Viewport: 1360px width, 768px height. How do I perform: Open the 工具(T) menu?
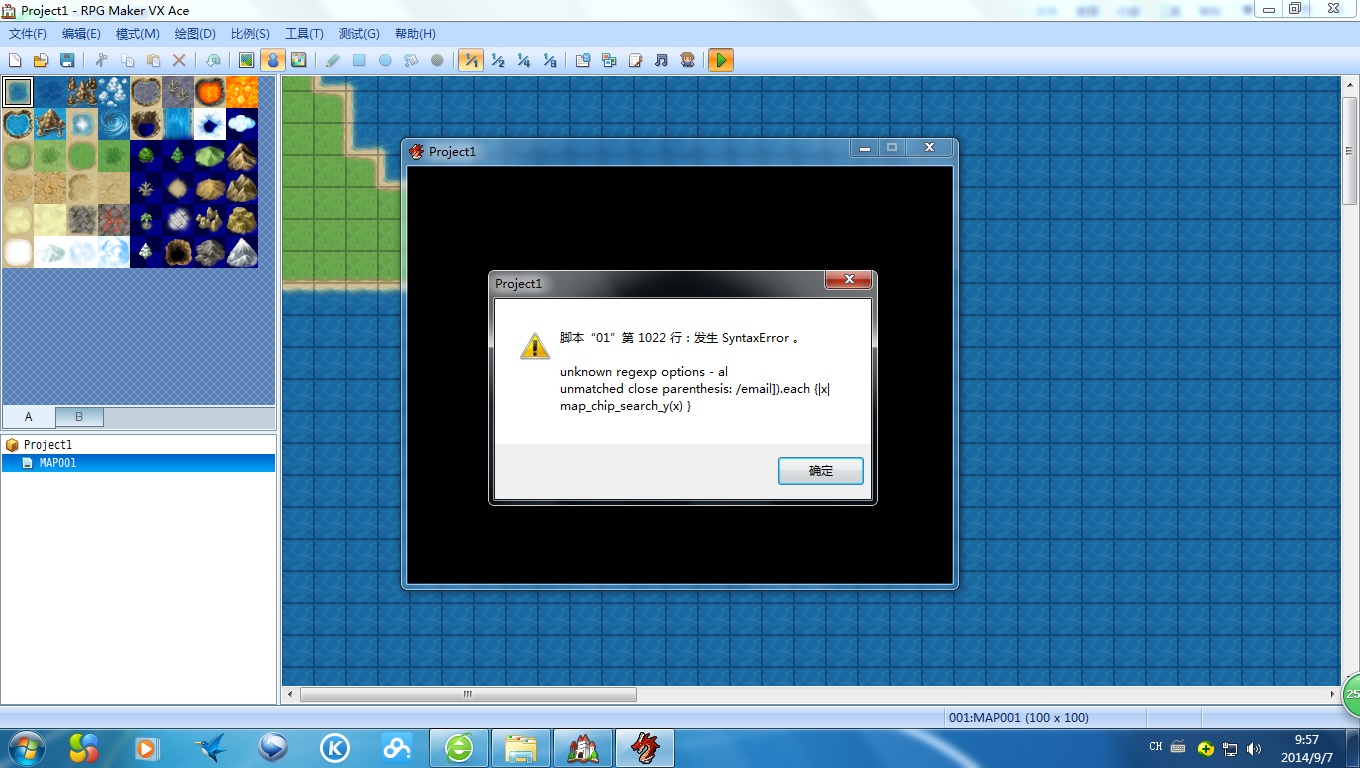(x=304, y=34)
